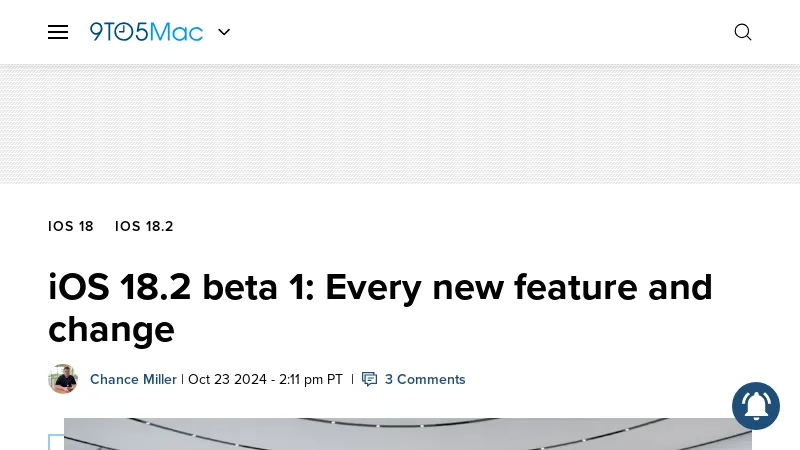Image resolution: width=800 pixels, height=450 pixels.
Task: Open the hamburger navigation menu
Action: 58,32
